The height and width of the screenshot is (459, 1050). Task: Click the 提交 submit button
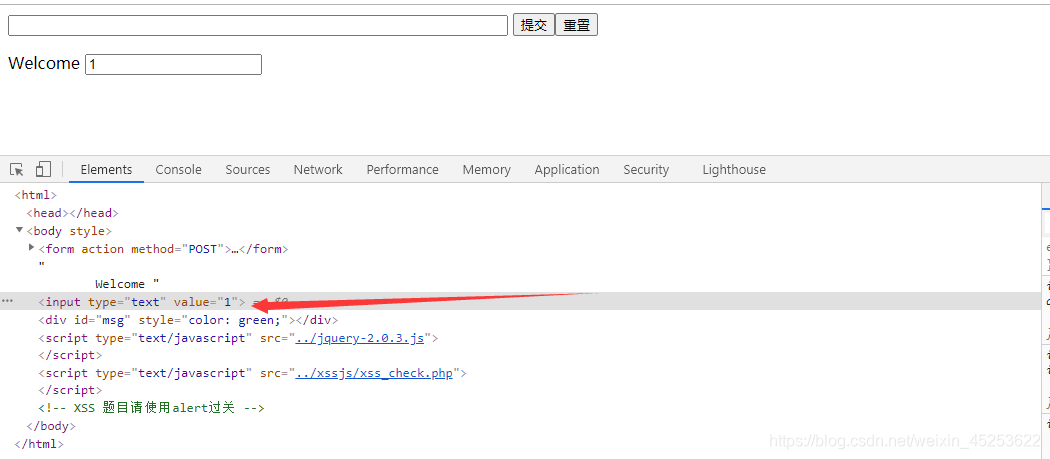(534, 25)
